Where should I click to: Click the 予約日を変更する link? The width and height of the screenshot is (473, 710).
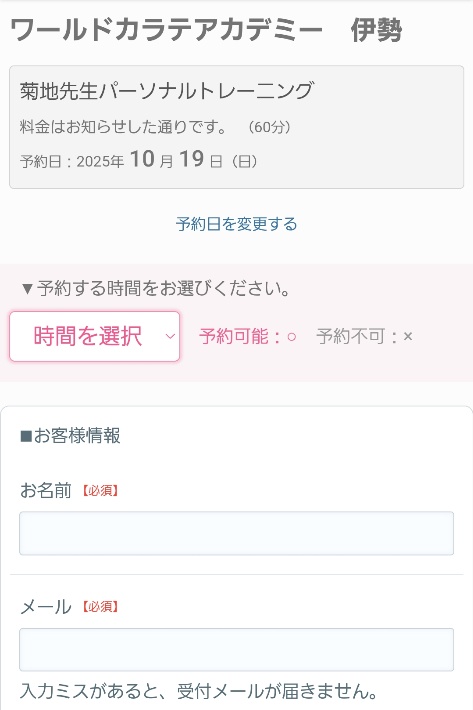[236, 224]
